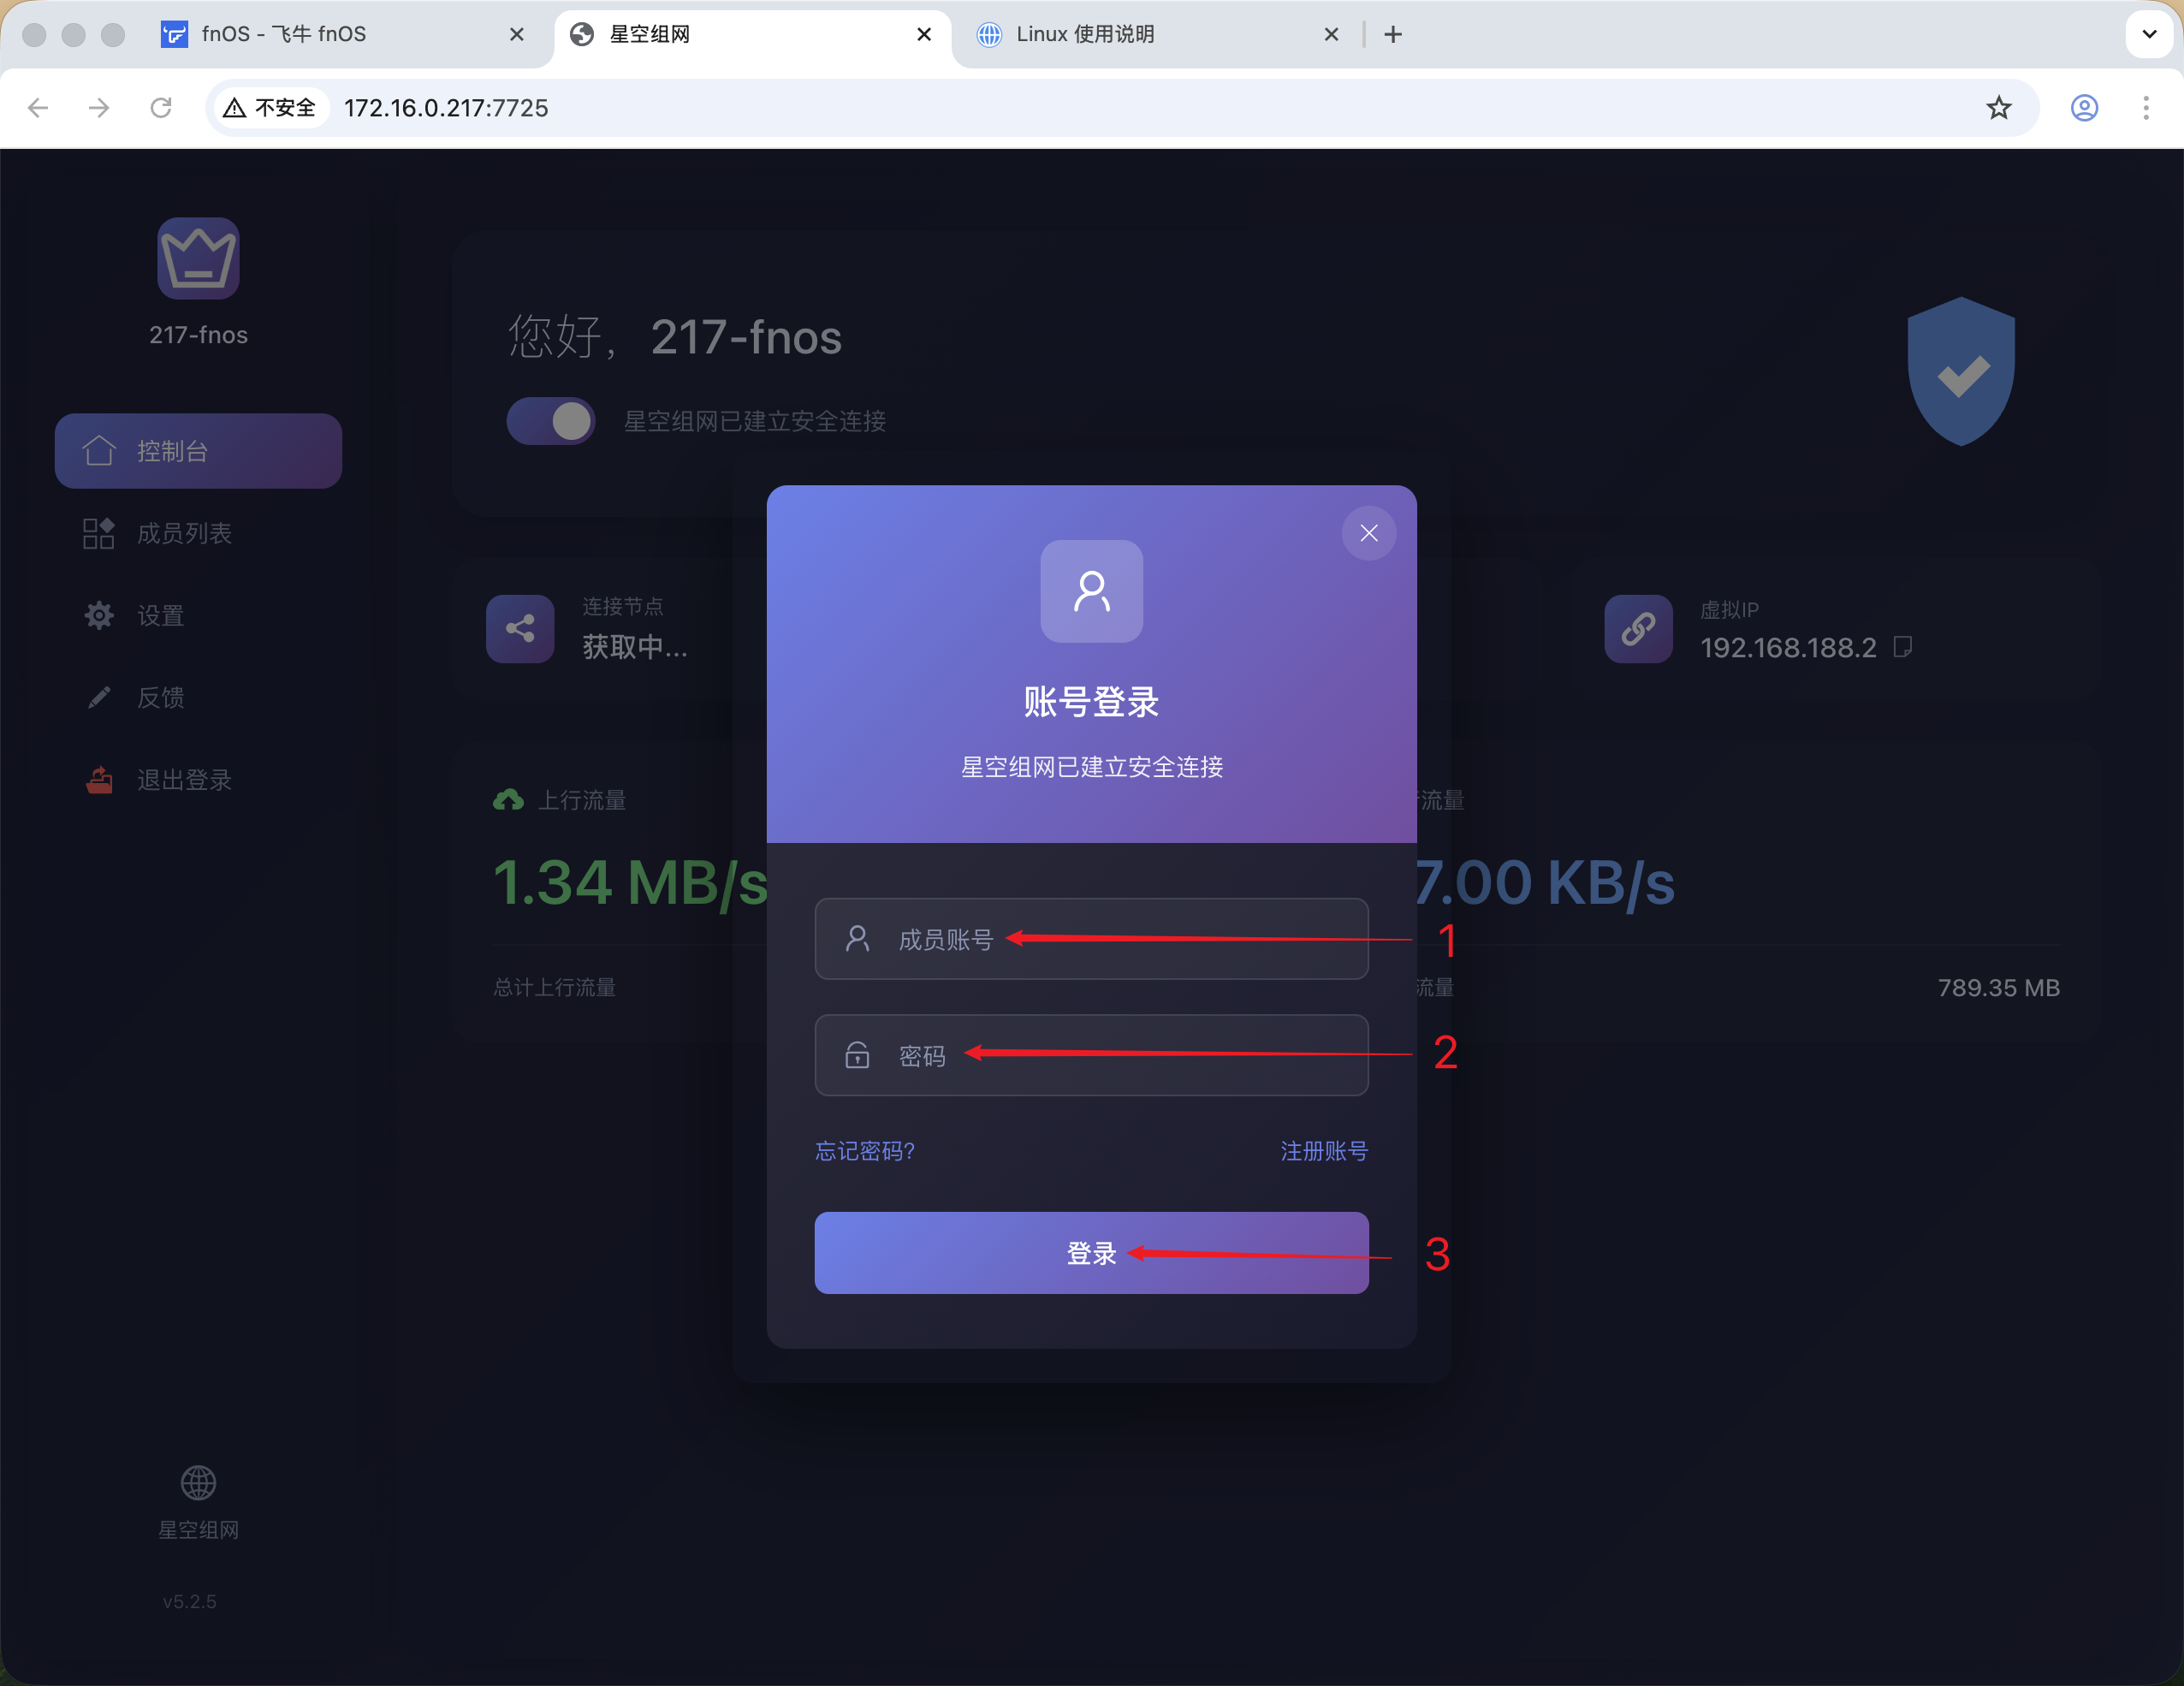Screen dimensions: 2184x1686
Task: Click the virtual IP link icon
Action: pyautogui.click(x=1637, y=628)
